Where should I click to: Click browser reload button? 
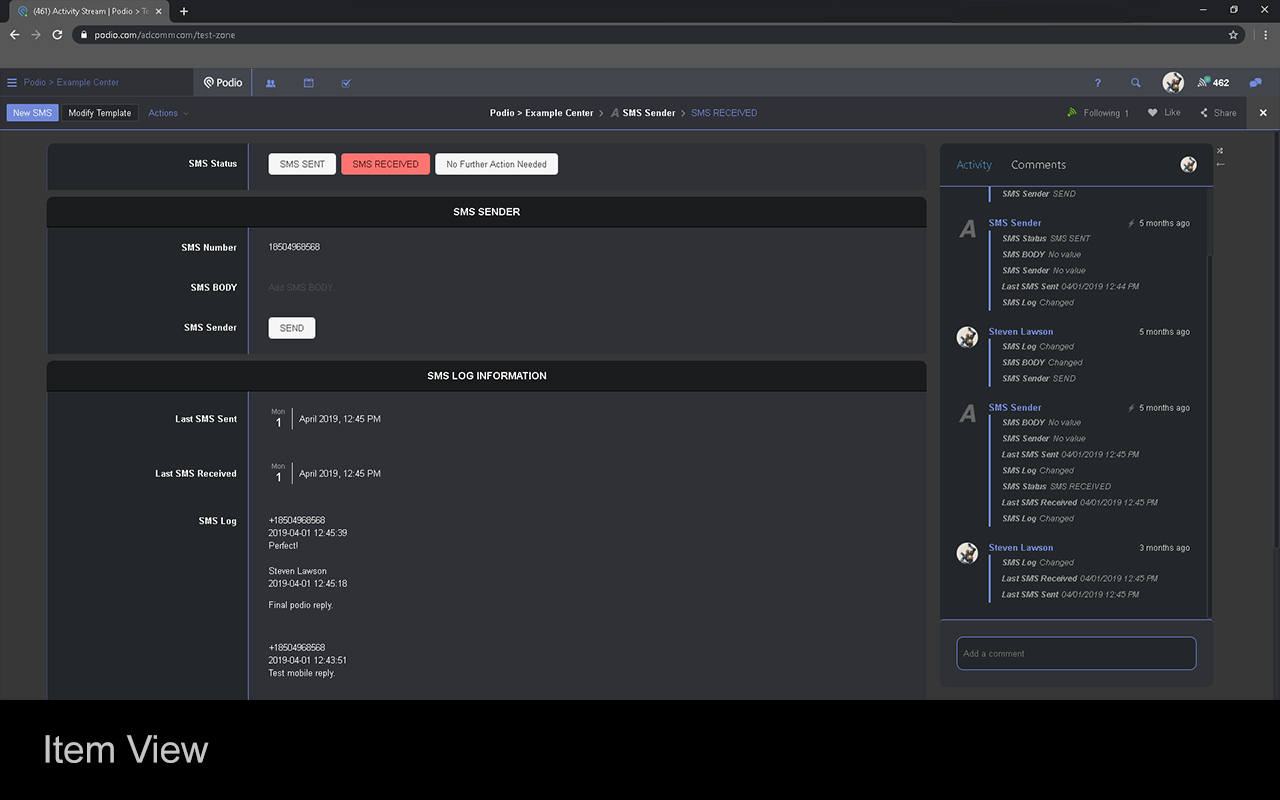pos(57,34)
